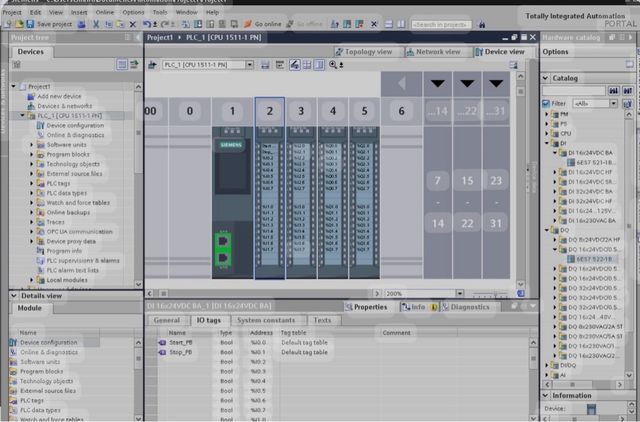Click the green Ethernet port on CPU
640x422 pixels.
pos(223,249)
